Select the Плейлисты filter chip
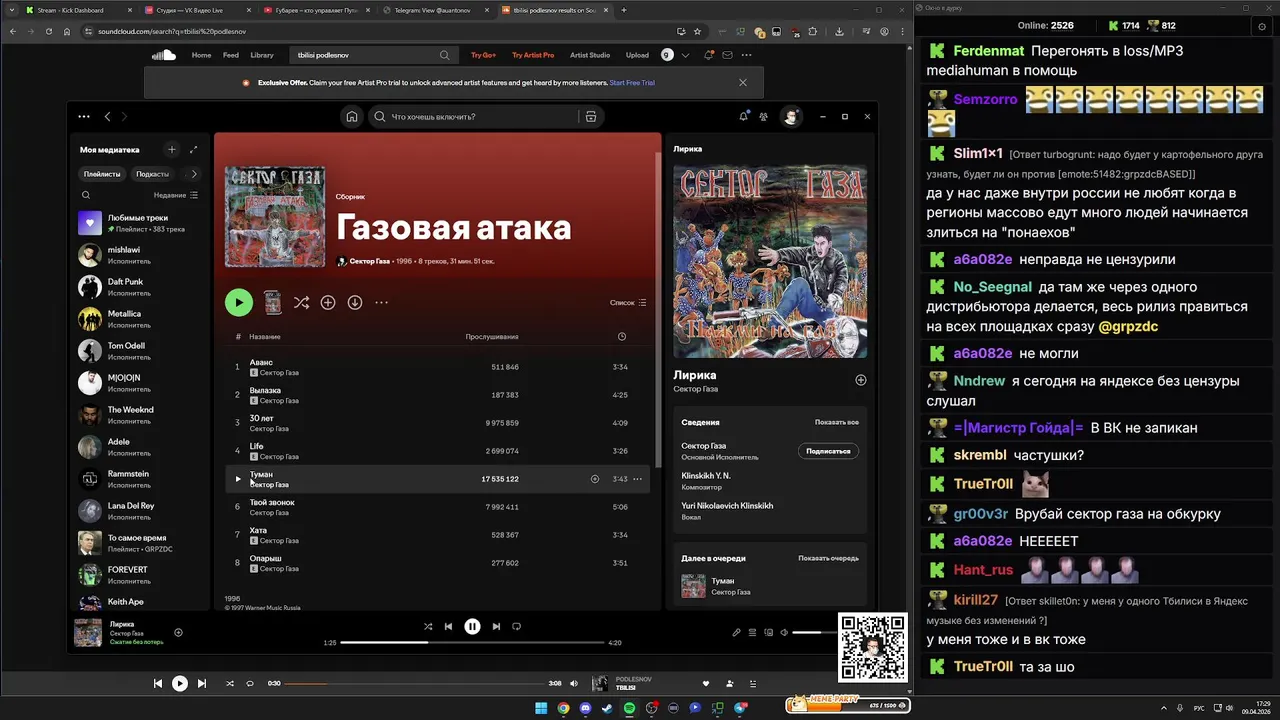This screenshot has height=720, width=1280. (x=102, y=174)
